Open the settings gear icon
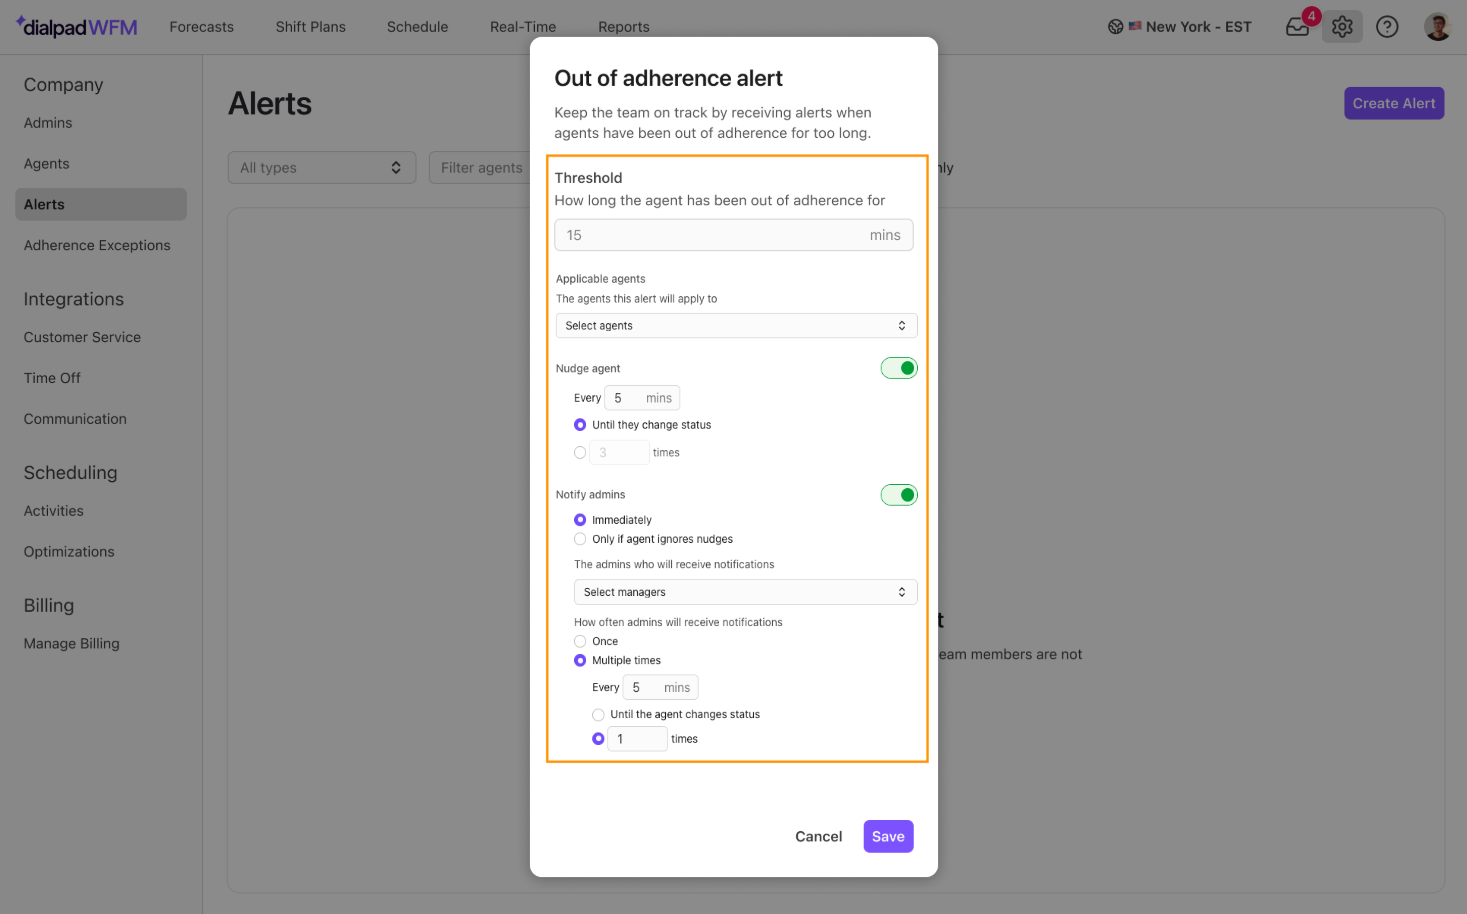The width and height of the screenshot is (1467, 914). (x=1342, y=27)
